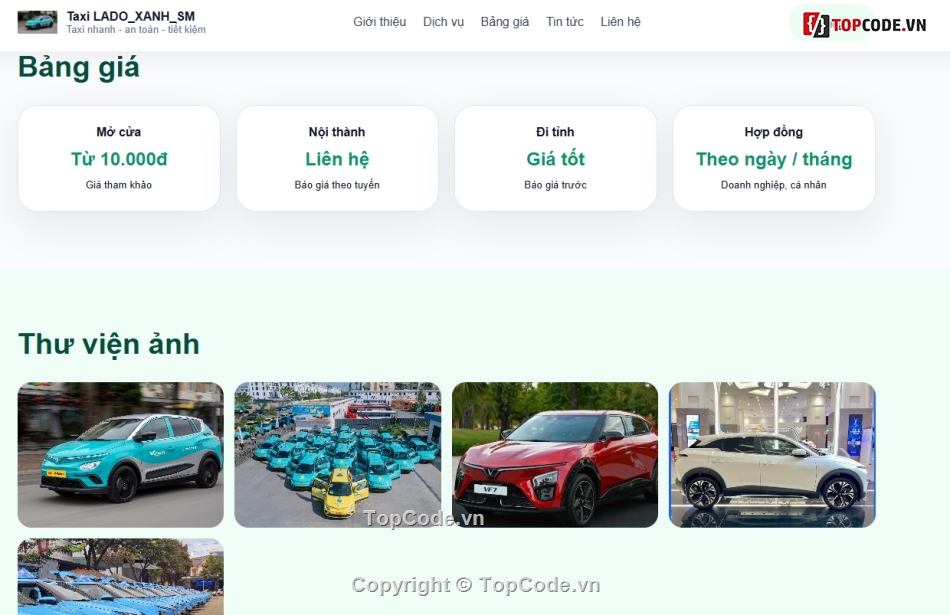Select the Mở cửa price card

coord(119,158)
